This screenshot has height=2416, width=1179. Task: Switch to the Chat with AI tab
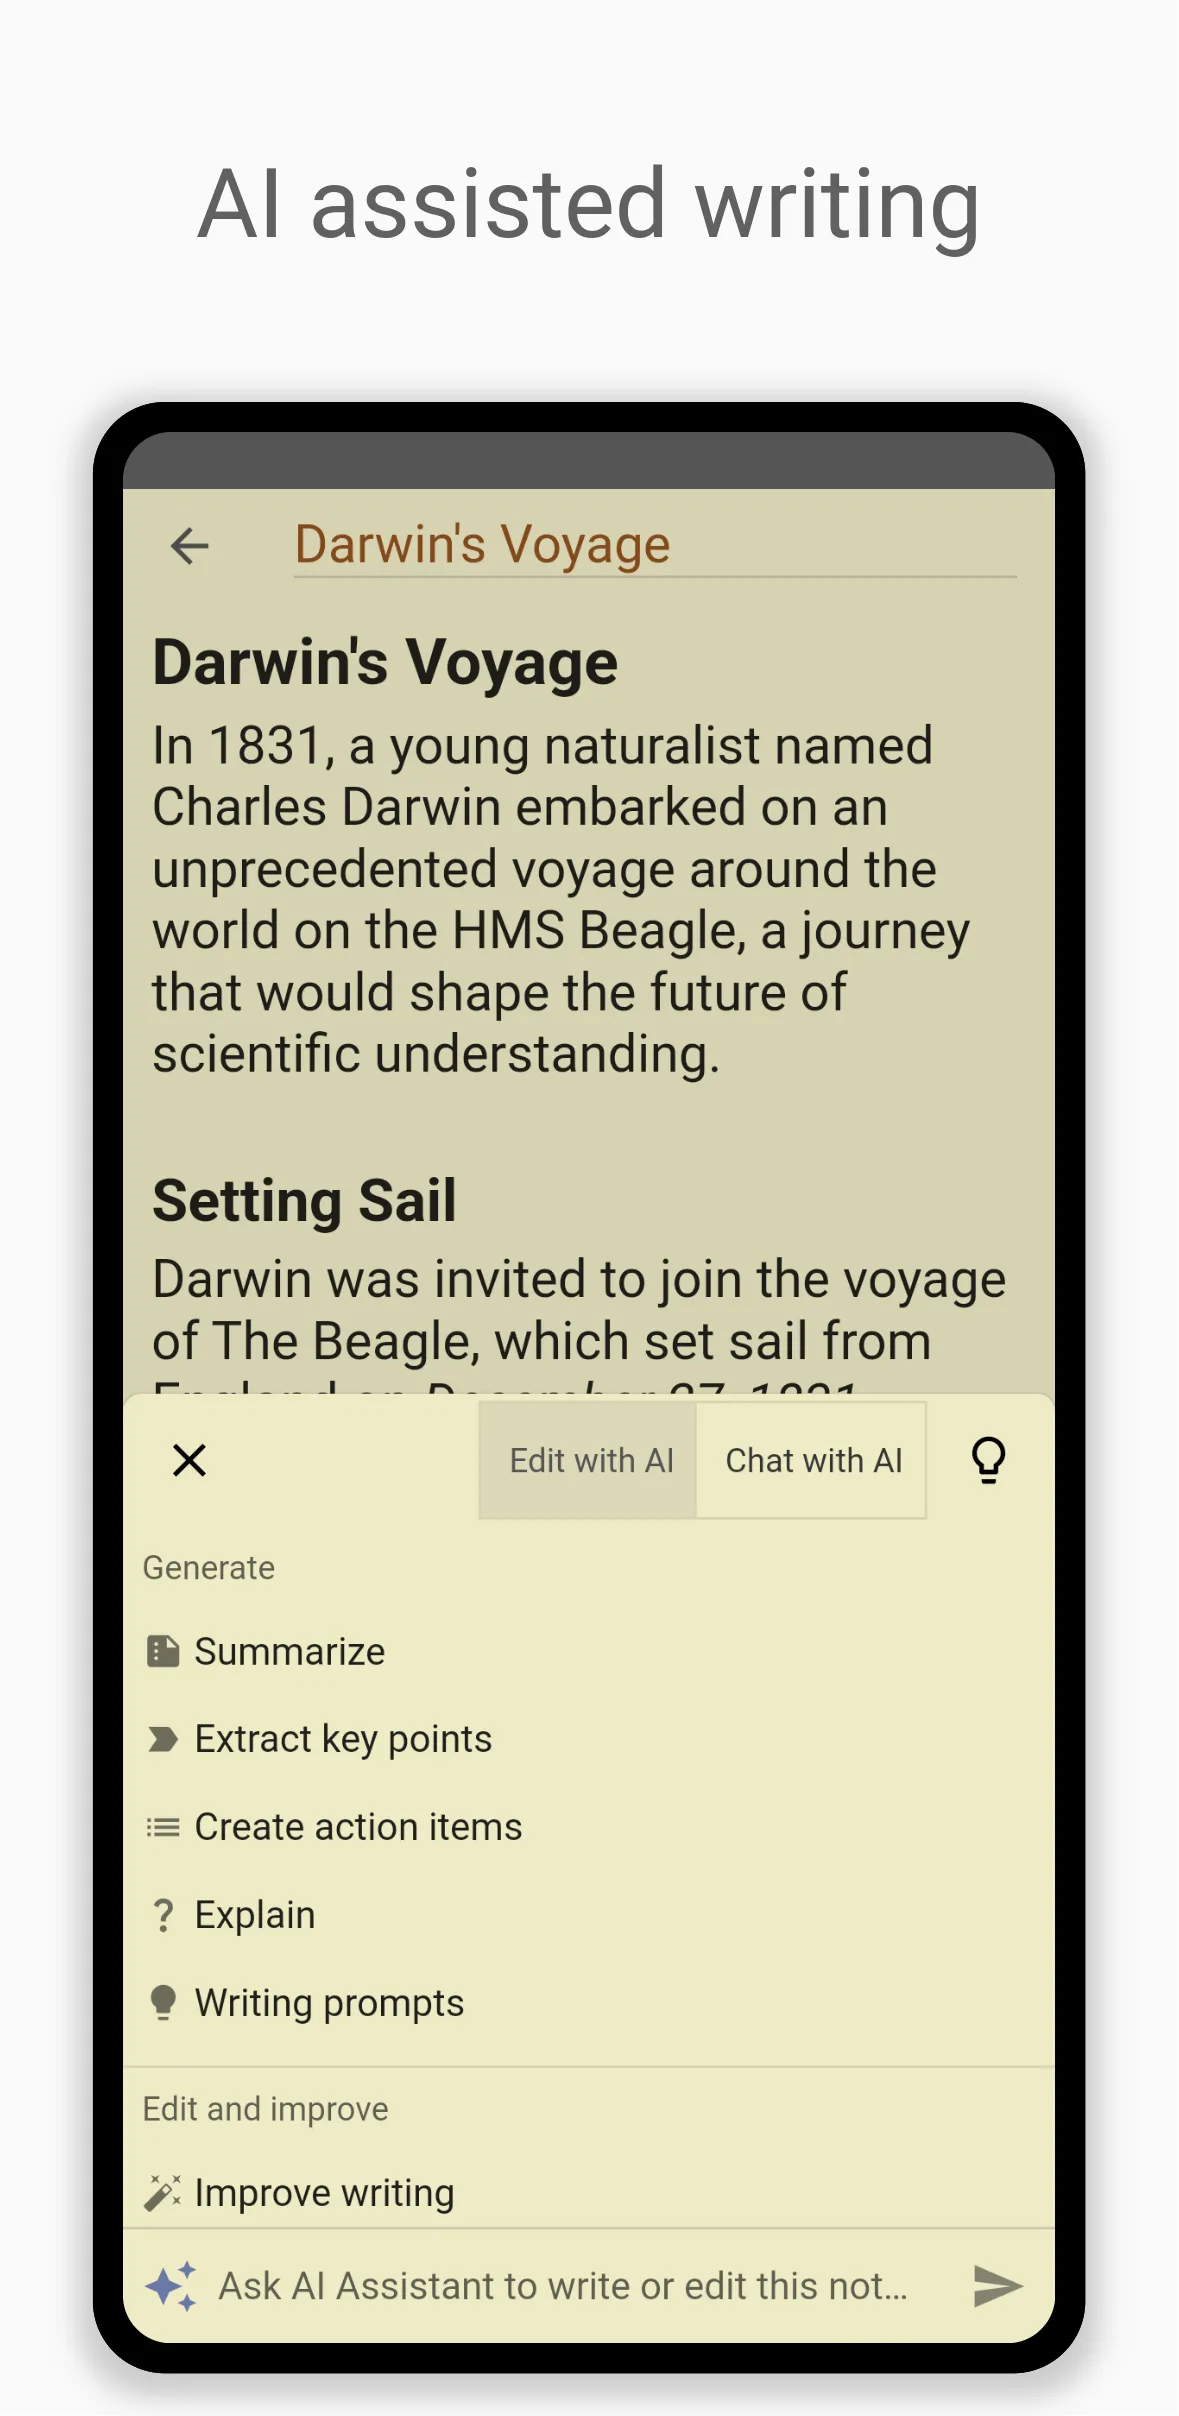tap(813, 1460)
